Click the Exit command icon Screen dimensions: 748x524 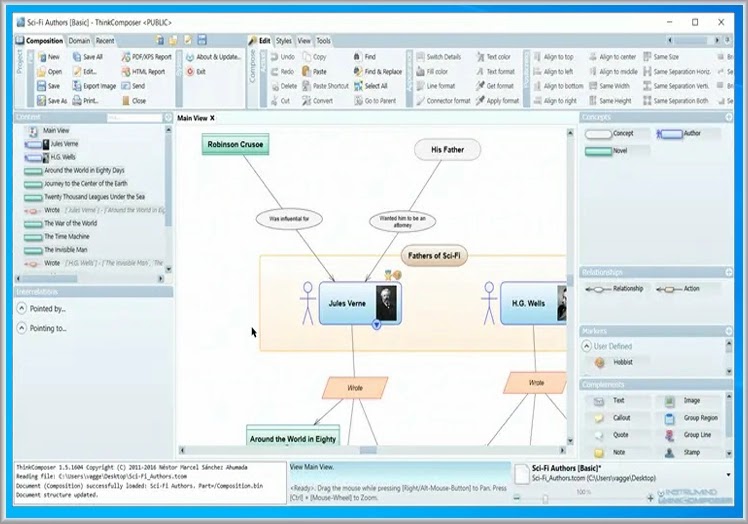190,72
